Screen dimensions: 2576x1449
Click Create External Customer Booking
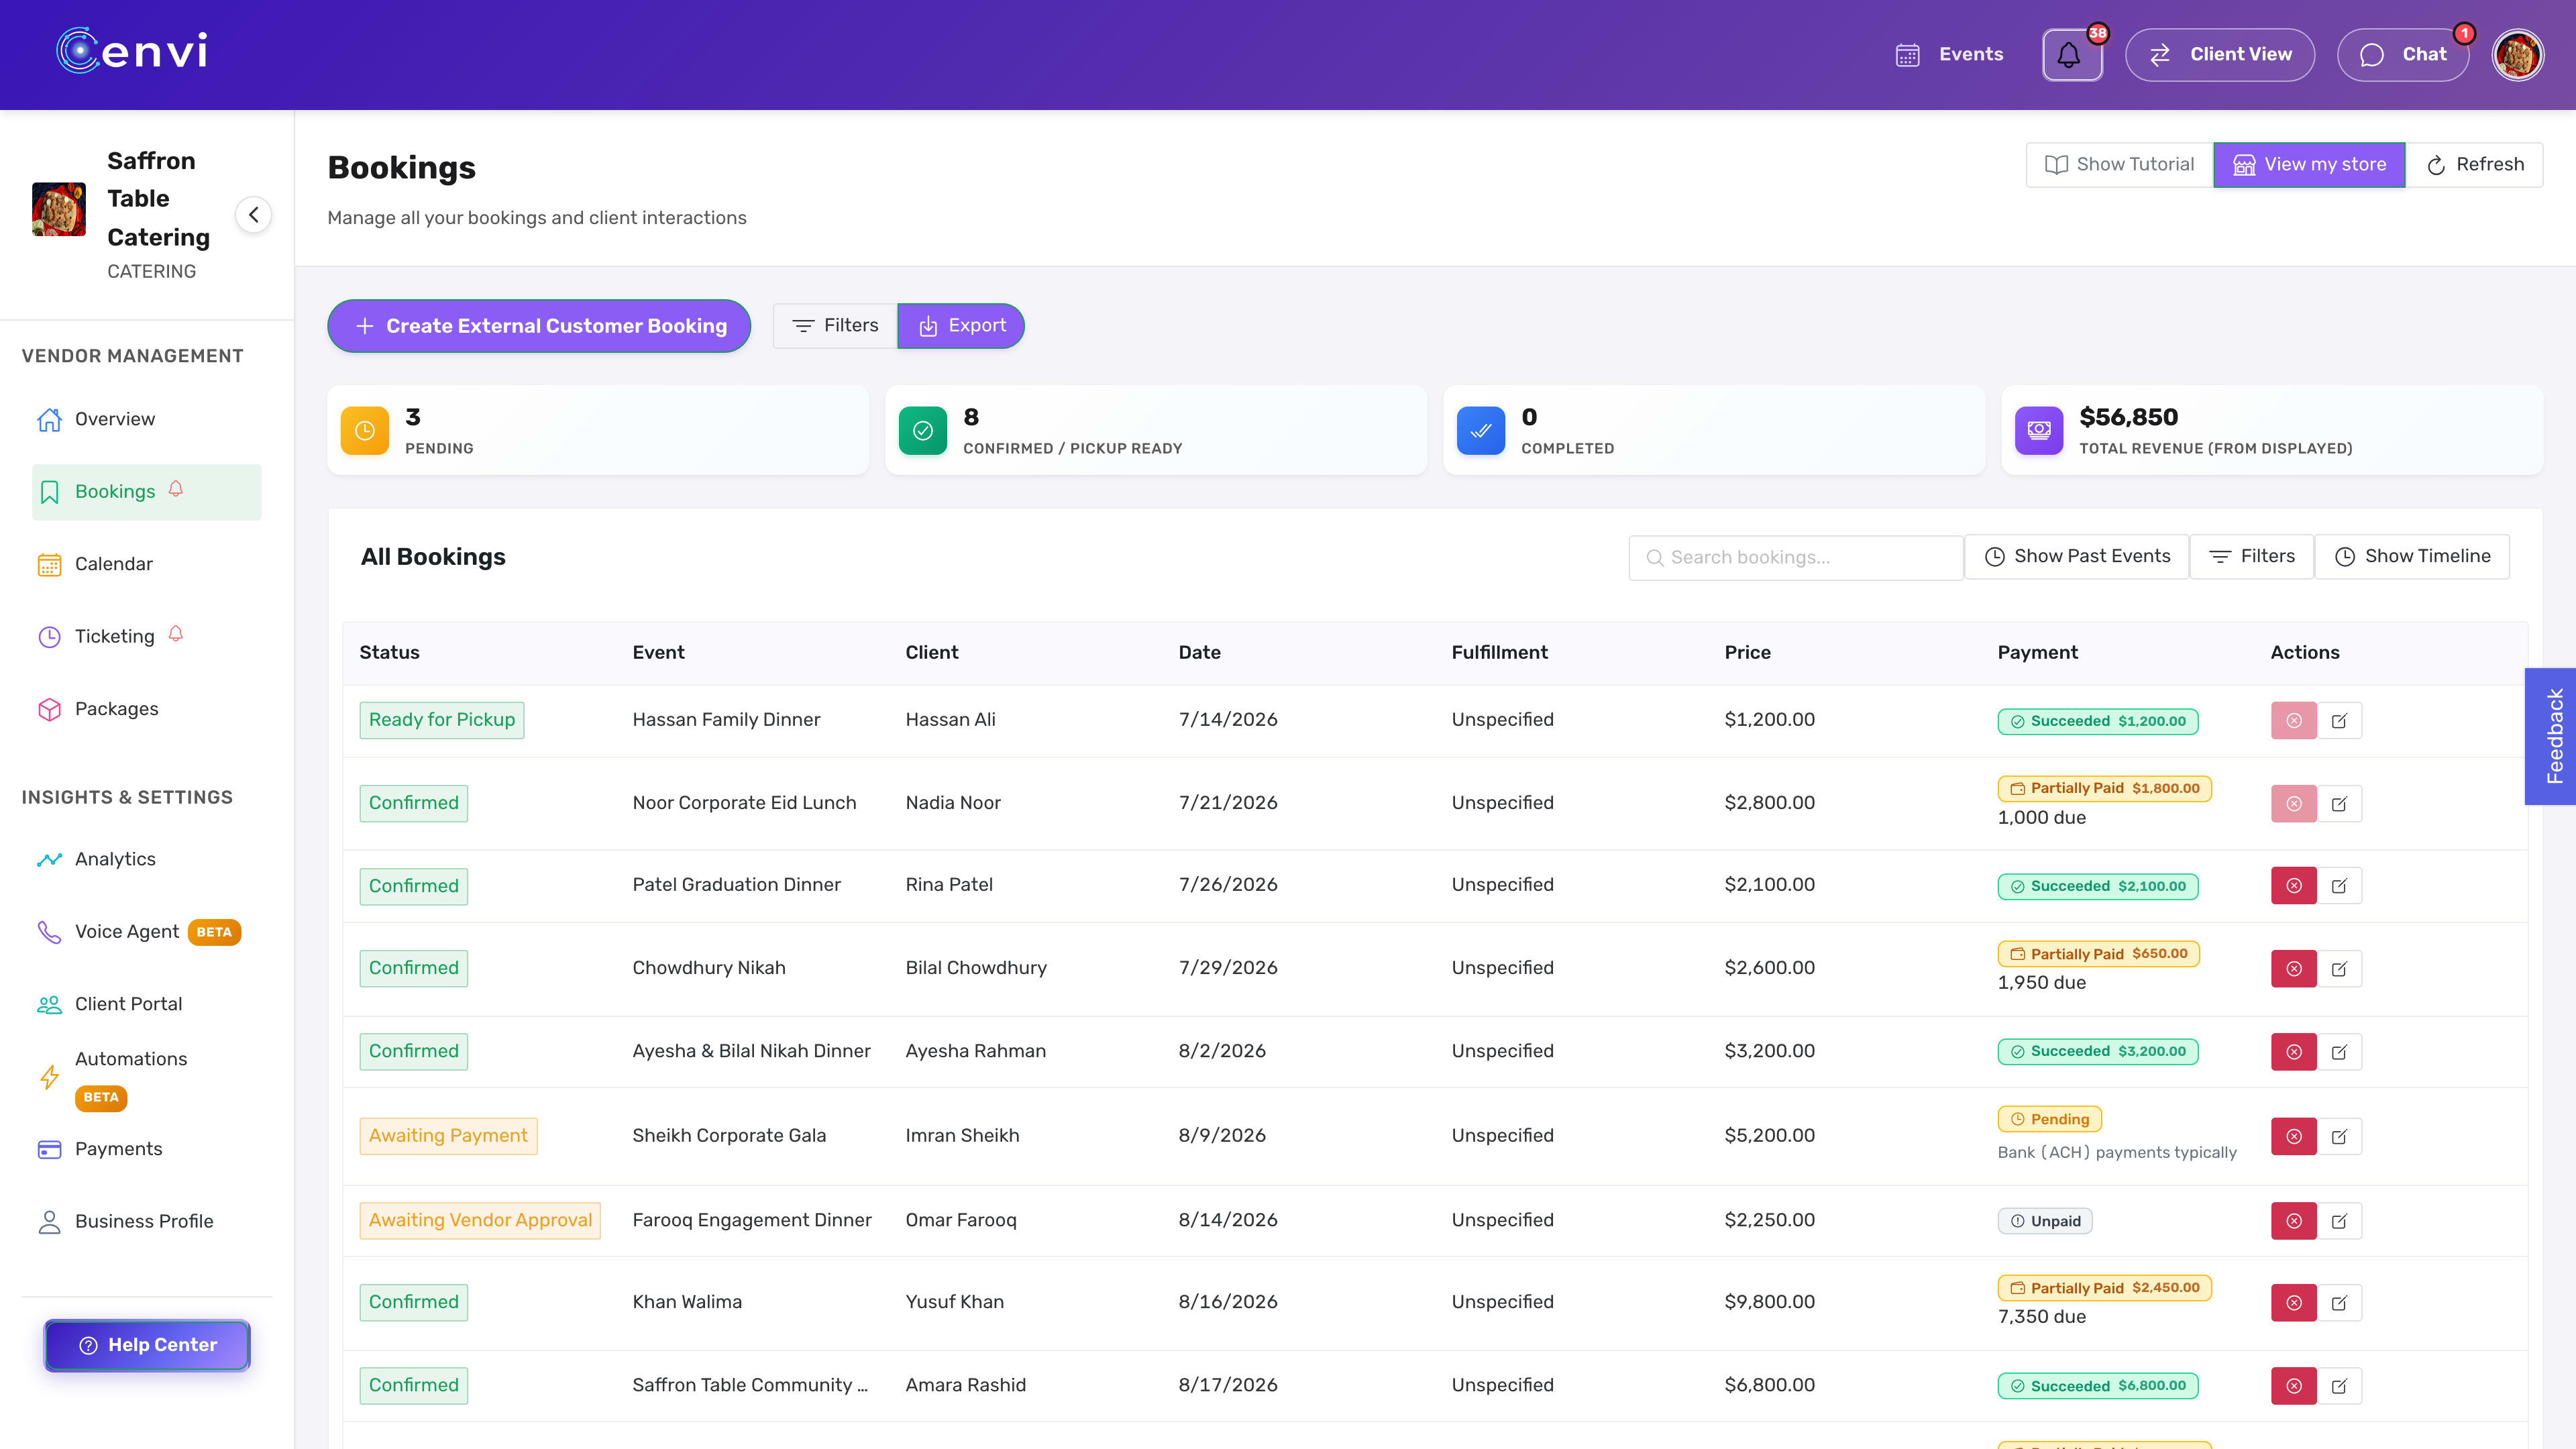coord(539,326)
